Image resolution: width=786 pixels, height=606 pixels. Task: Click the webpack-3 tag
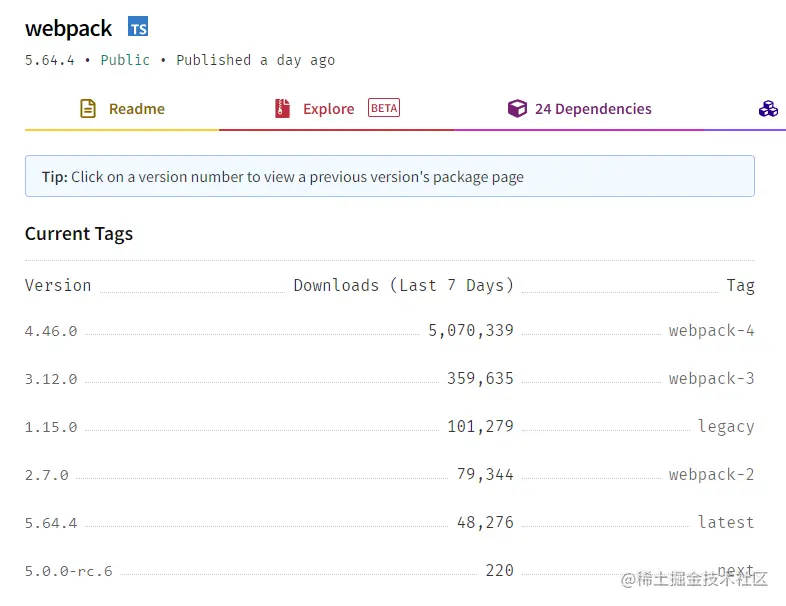(712, 378)
